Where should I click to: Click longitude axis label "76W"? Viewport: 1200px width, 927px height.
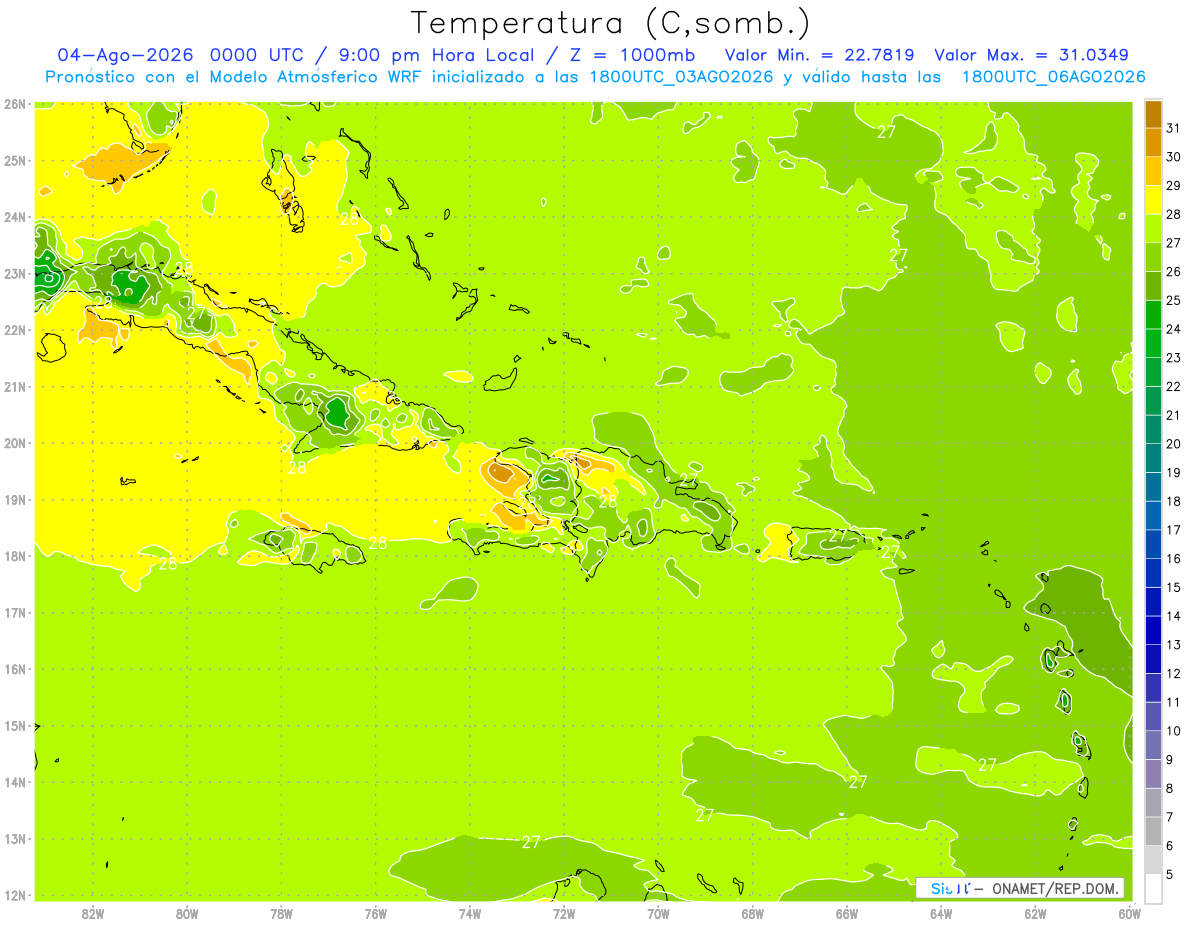[375, 913]
